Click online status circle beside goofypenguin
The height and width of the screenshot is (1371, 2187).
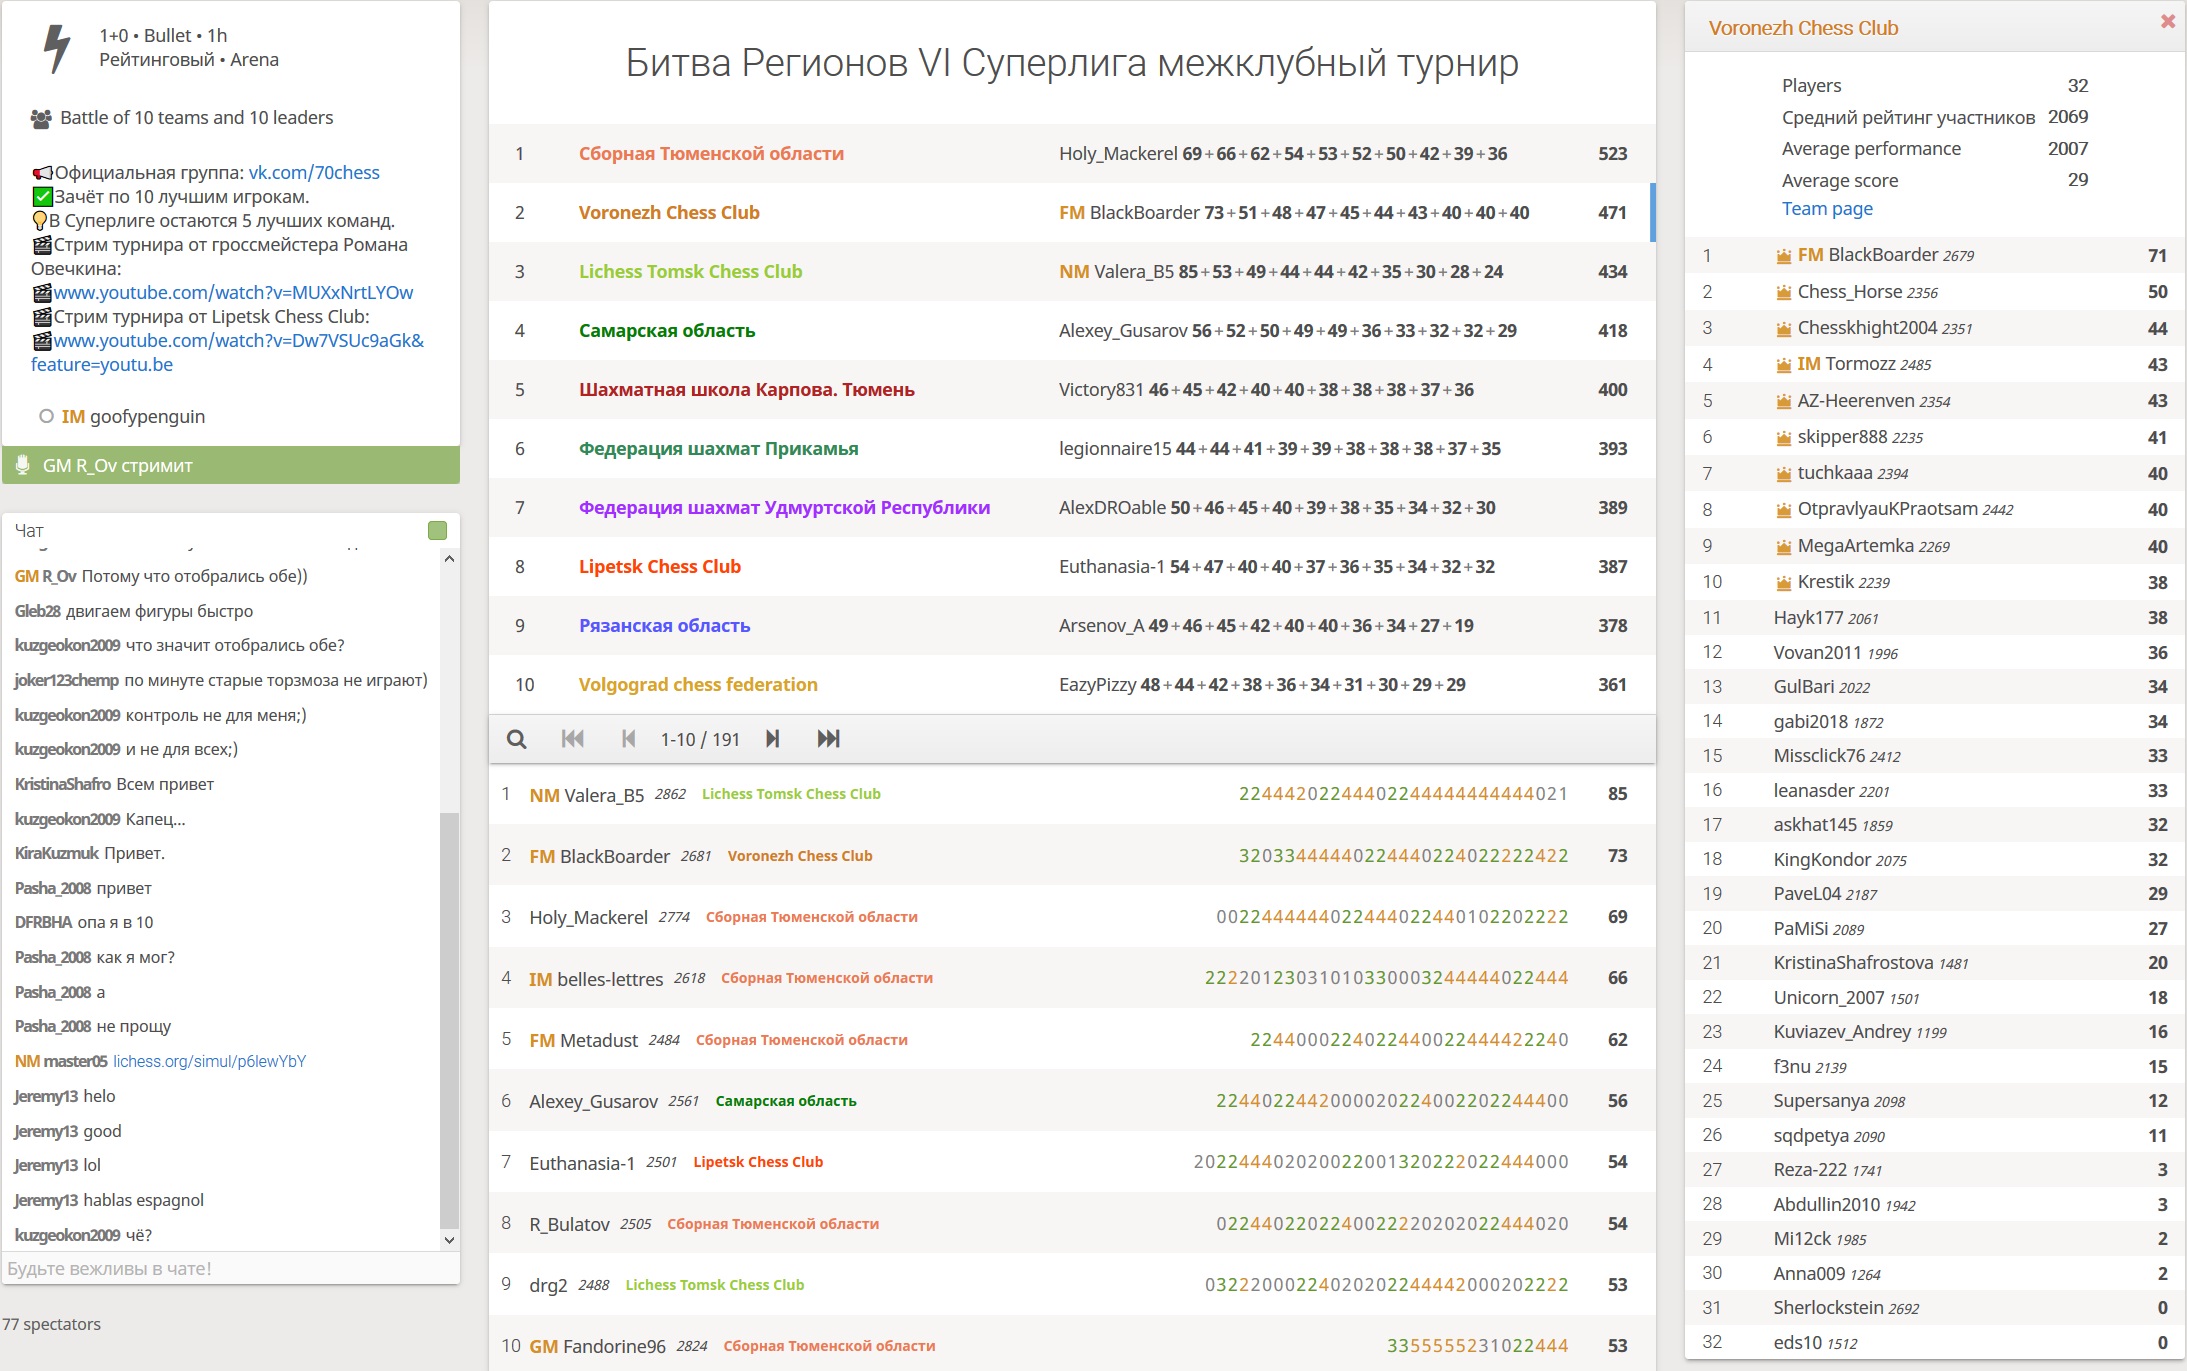46,416
